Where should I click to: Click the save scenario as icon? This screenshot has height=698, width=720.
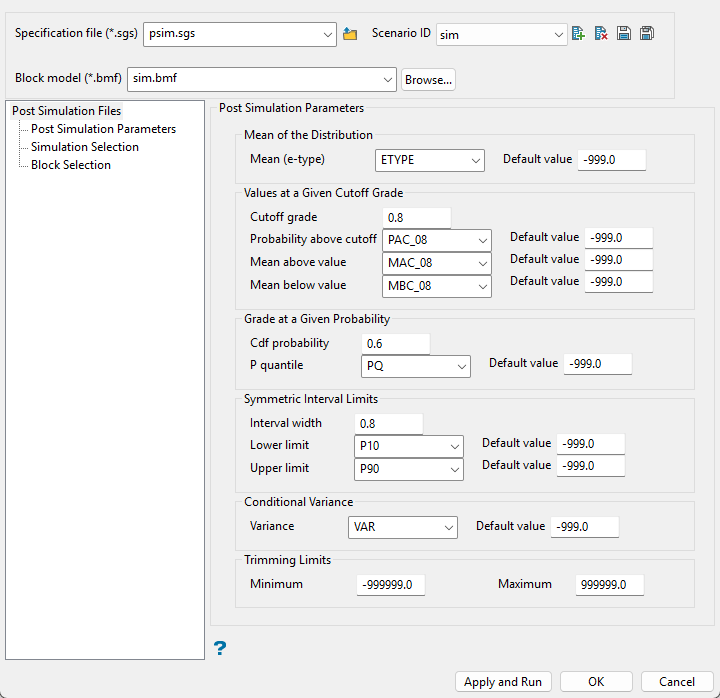[x=647, y=34]
